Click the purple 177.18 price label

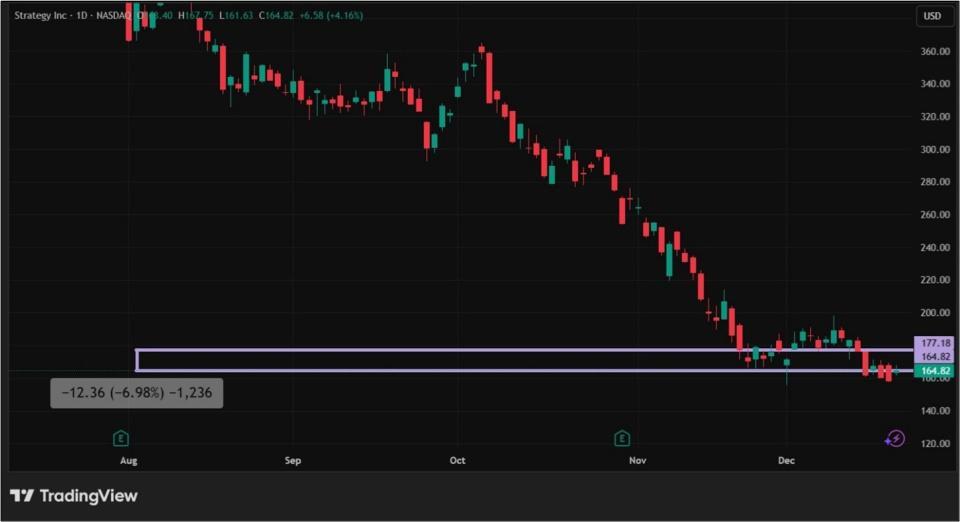tap(935, 343)
